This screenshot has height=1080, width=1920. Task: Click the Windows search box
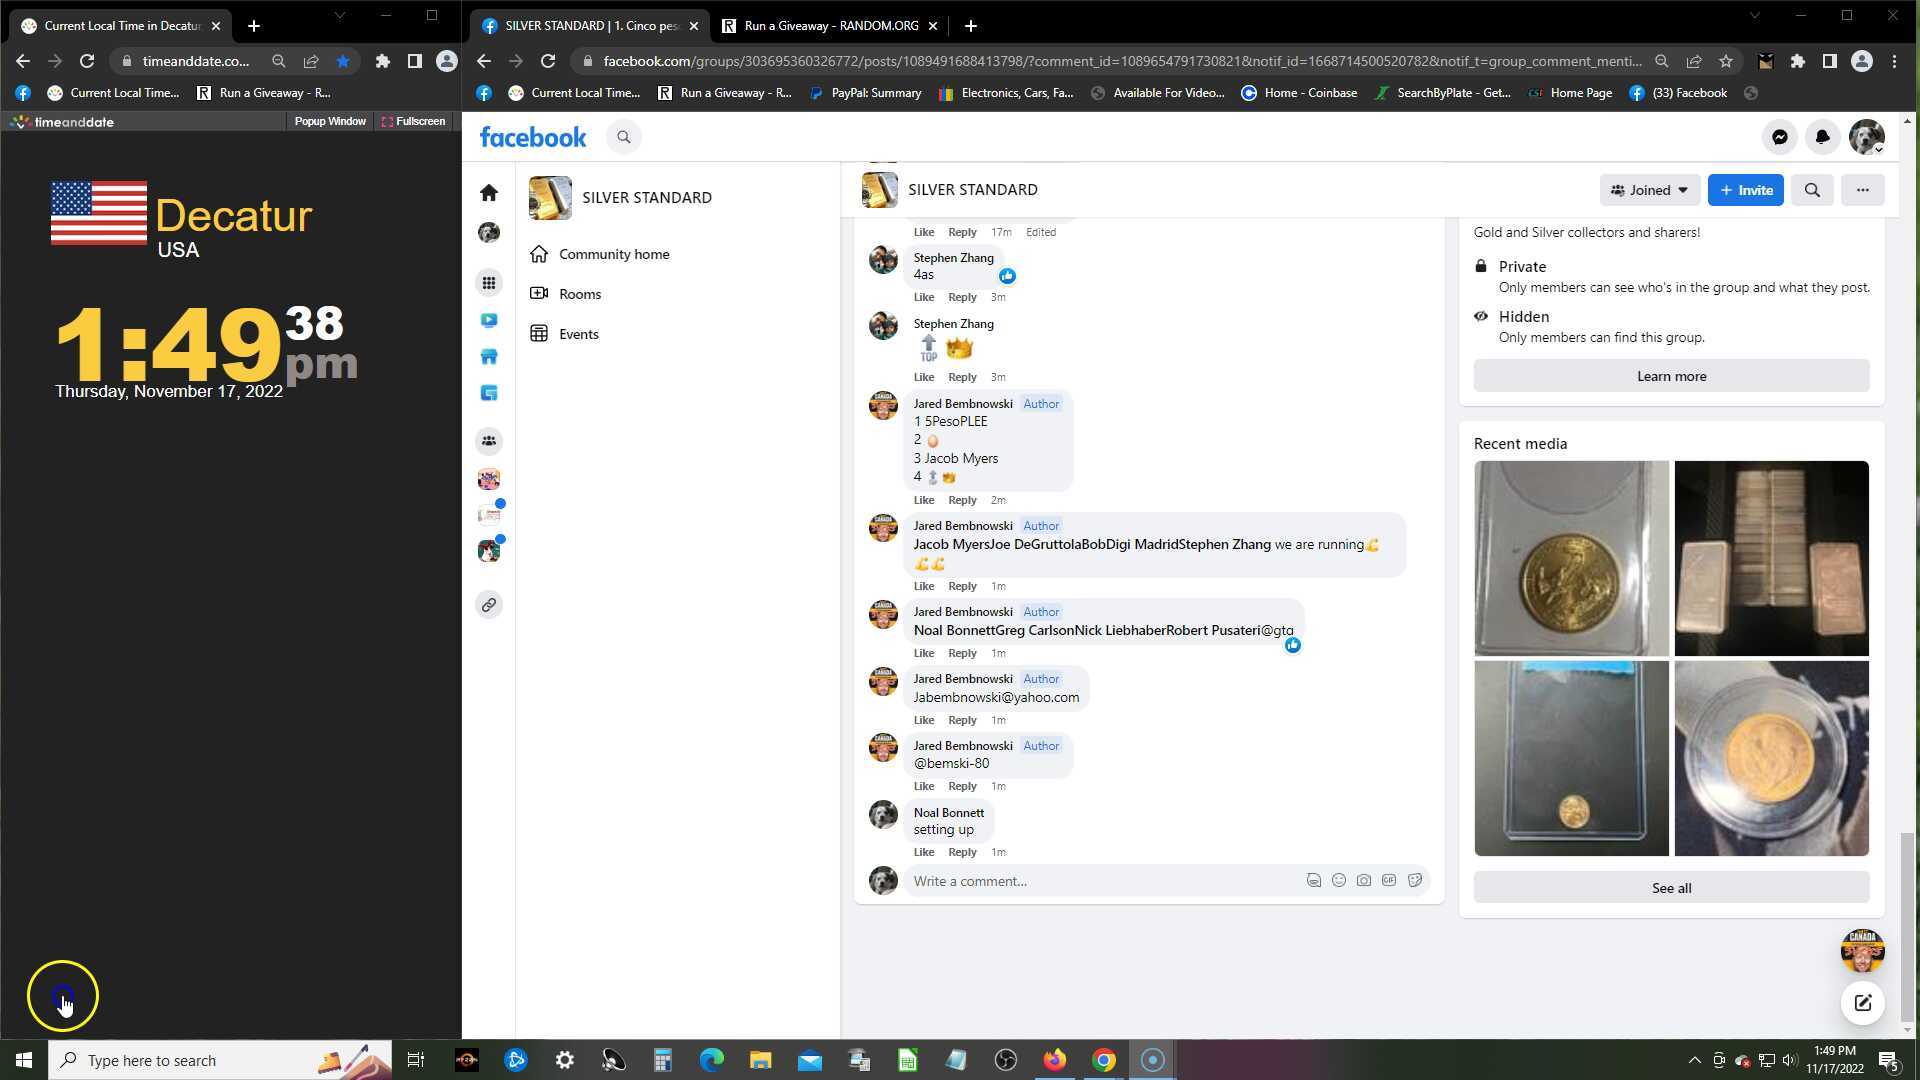(x=220, y=1060)
